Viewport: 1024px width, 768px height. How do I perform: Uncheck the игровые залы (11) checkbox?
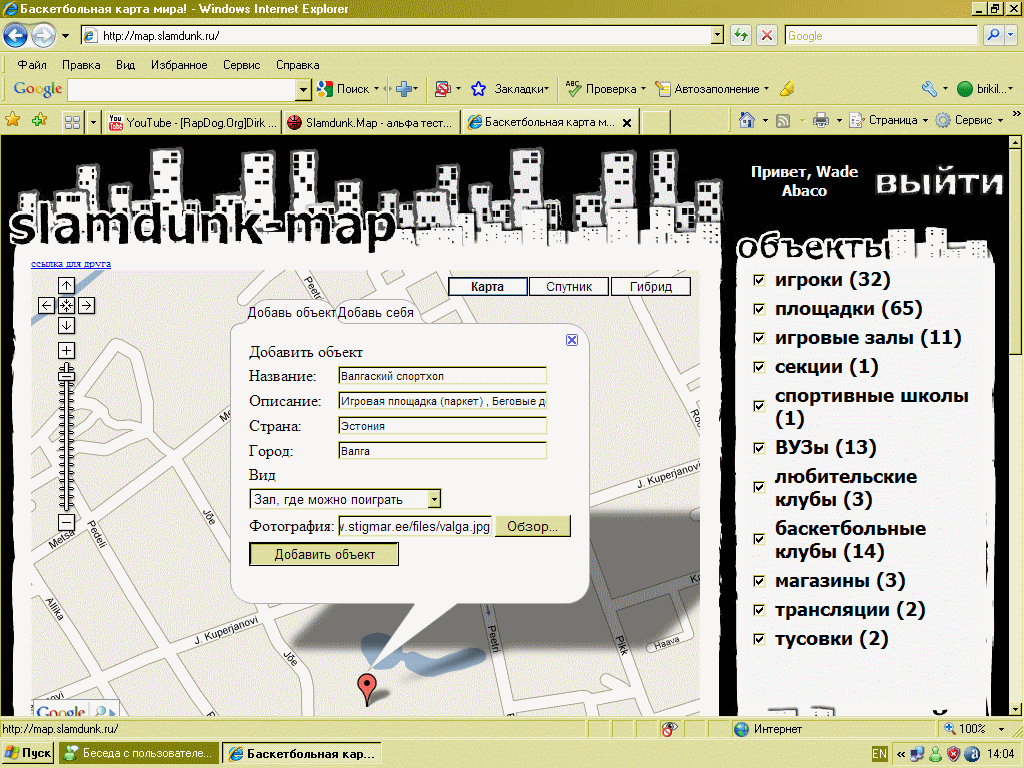pos(759,338)
